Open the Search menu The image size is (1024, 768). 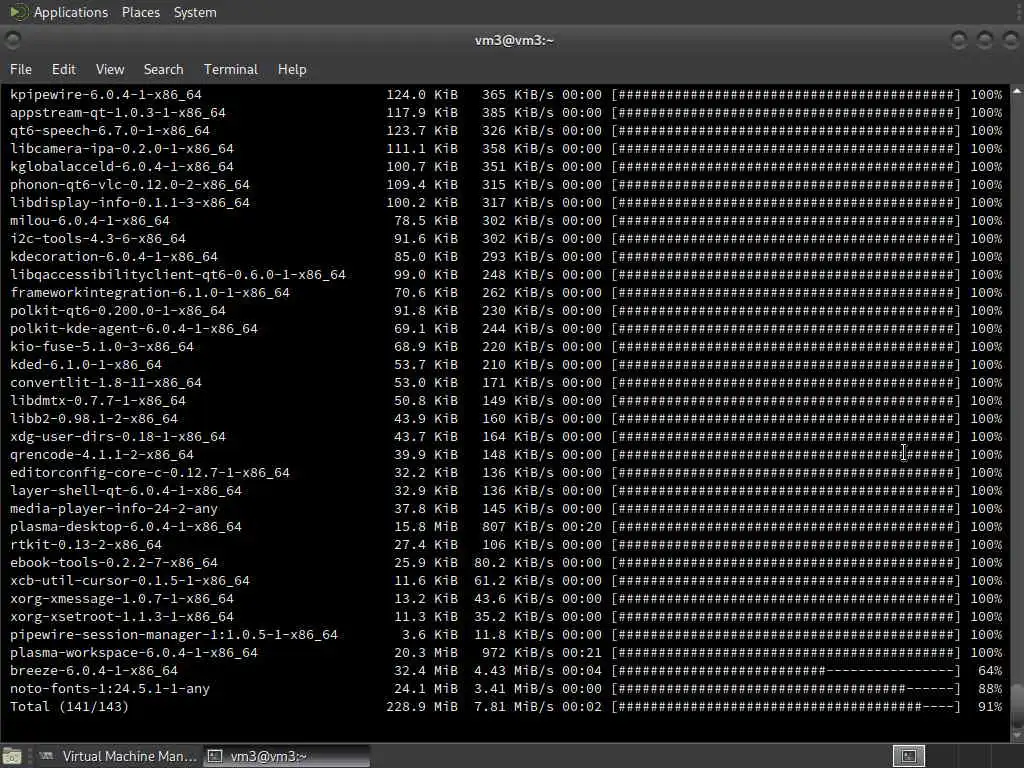point(163,69)
